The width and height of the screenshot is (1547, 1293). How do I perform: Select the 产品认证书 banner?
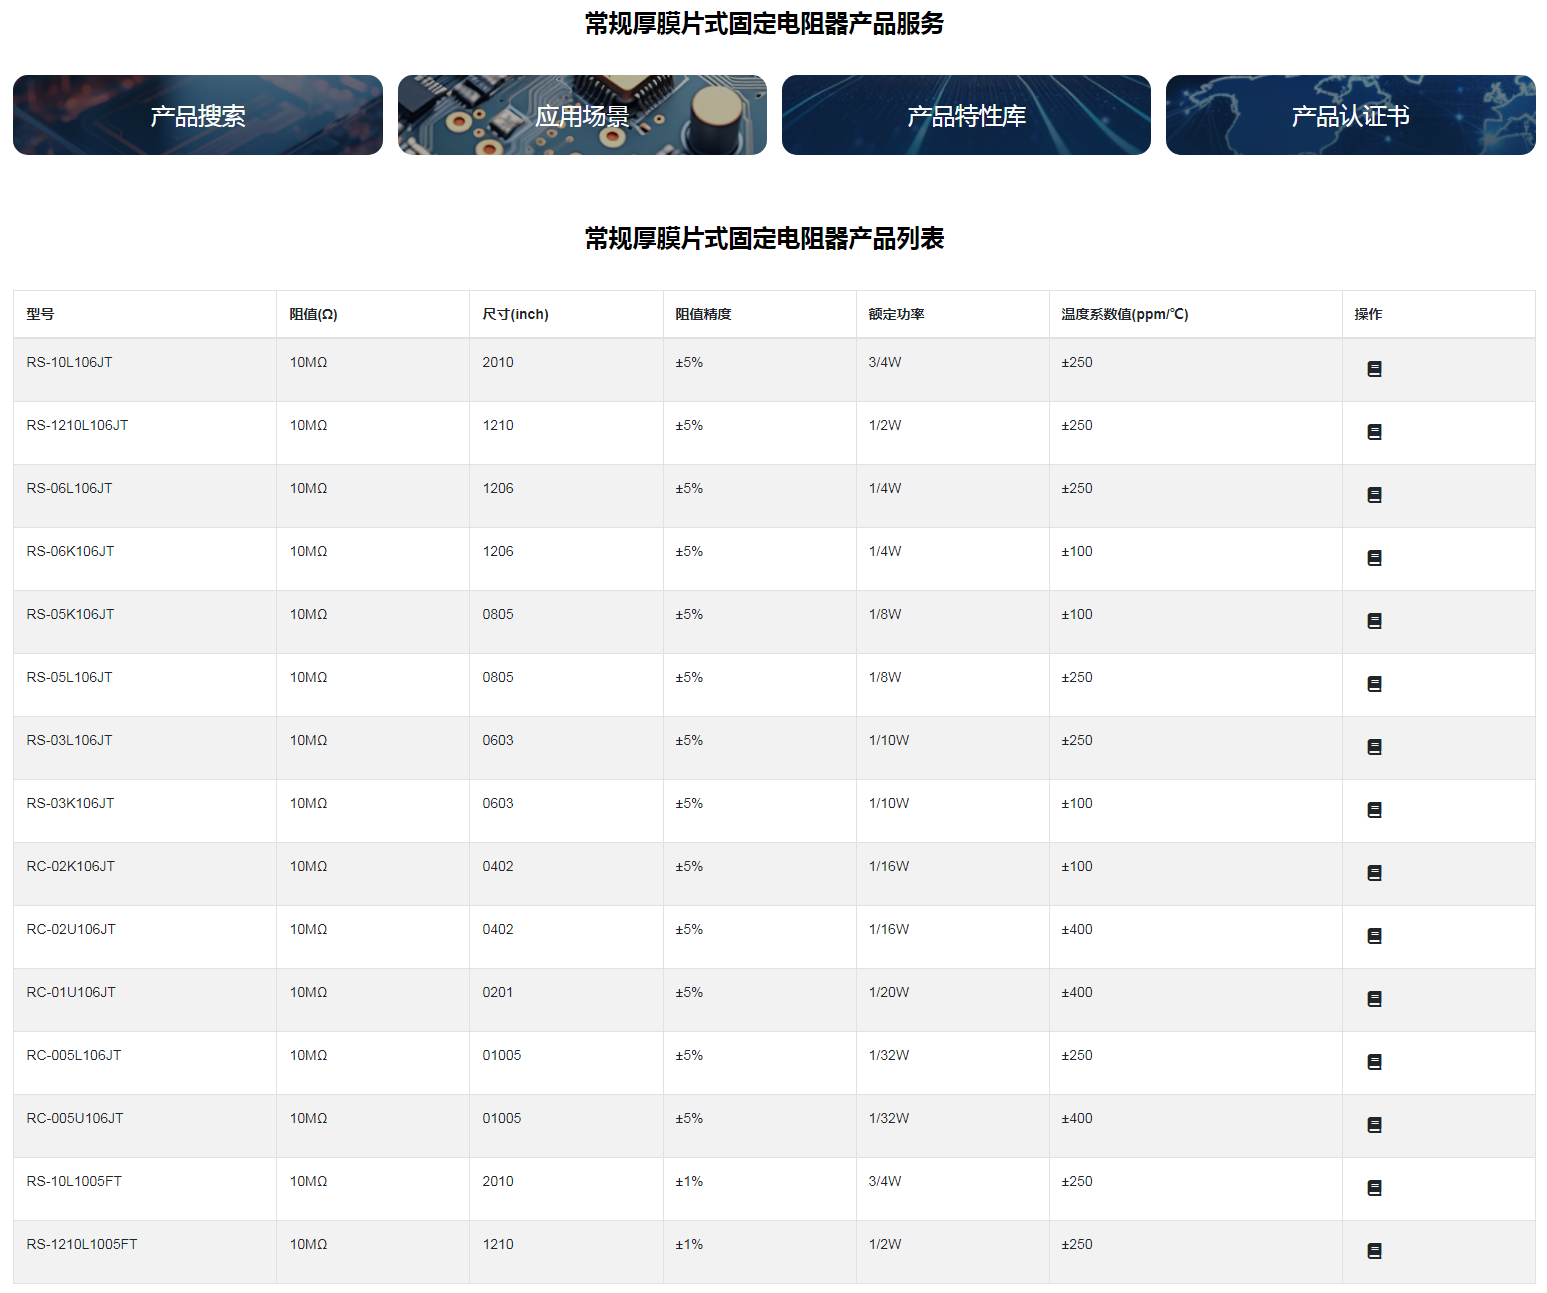click(1350, 116)
